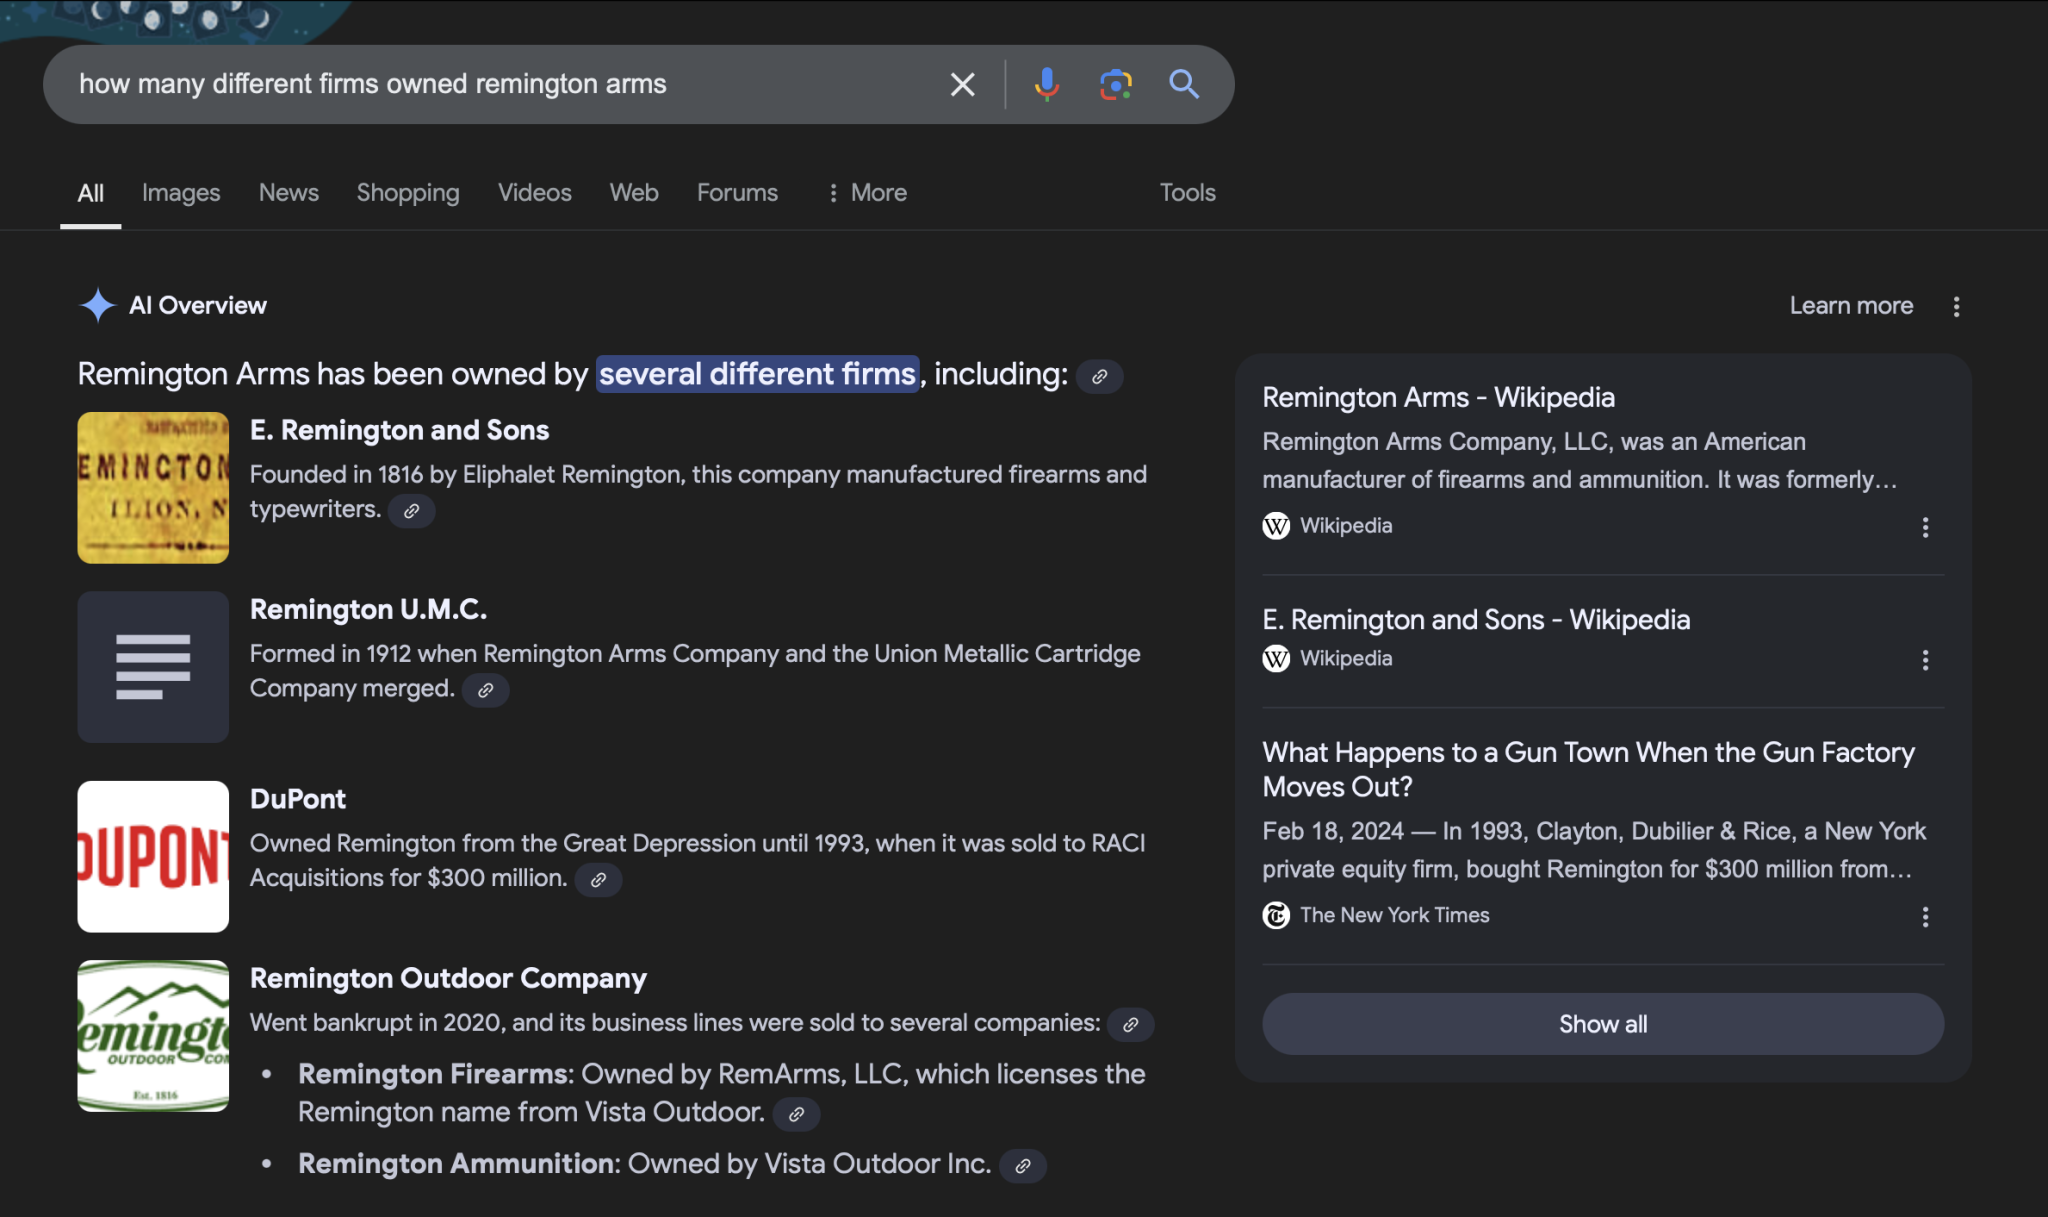Open source link icon after 'several companies:'
The image size is (2048, 1217).
1130,1025
